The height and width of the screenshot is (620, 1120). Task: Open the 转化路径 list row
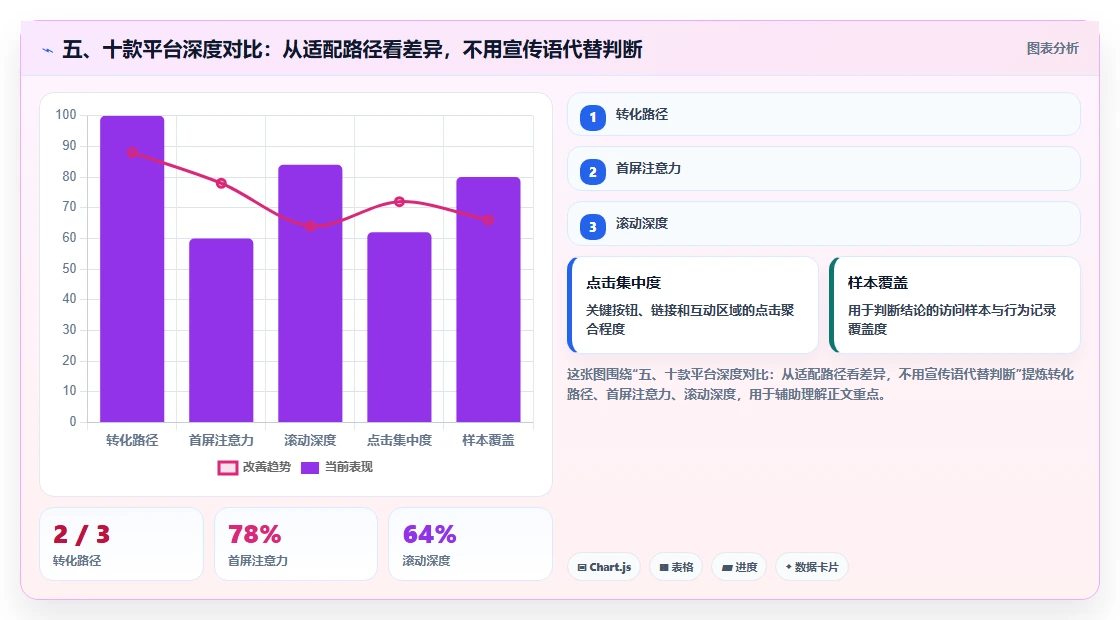click(x=824, y=114)
